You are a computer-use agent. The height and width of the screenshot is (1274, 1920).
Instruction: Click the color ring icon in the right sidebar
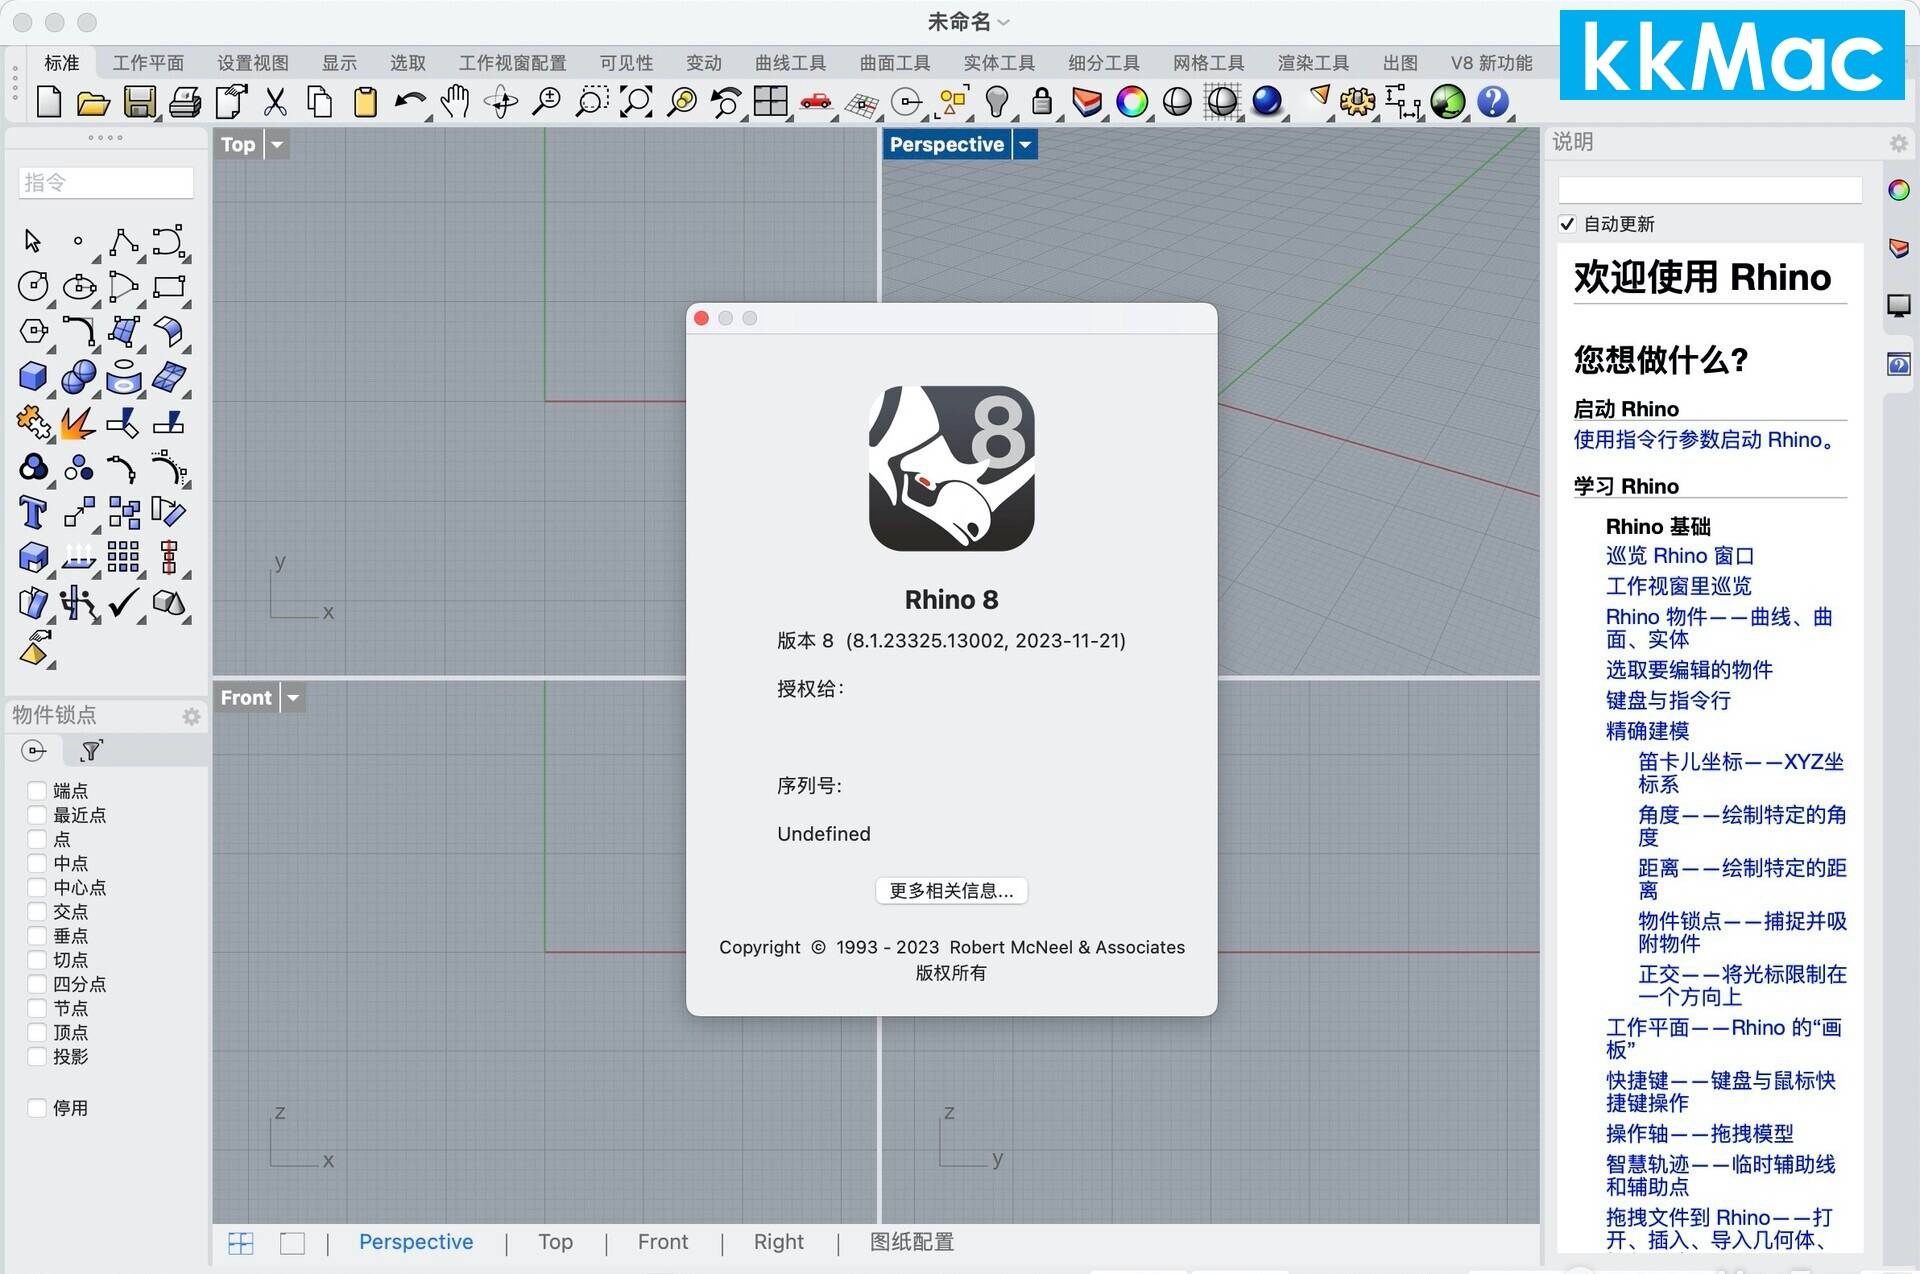click(x=1899, y=190)
